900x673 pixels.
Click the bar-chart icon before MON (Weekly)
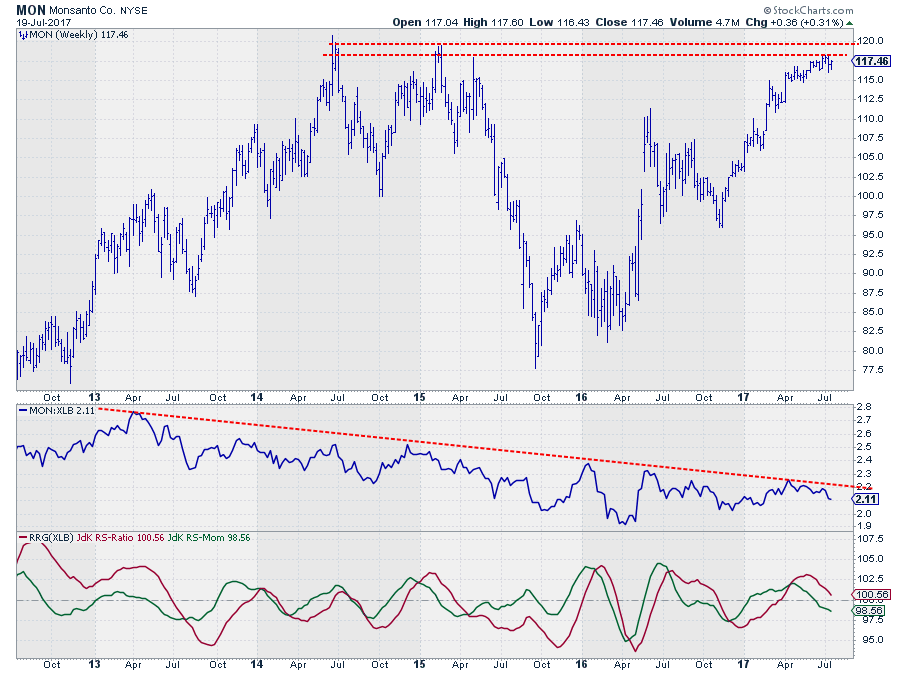coord(22,34)
